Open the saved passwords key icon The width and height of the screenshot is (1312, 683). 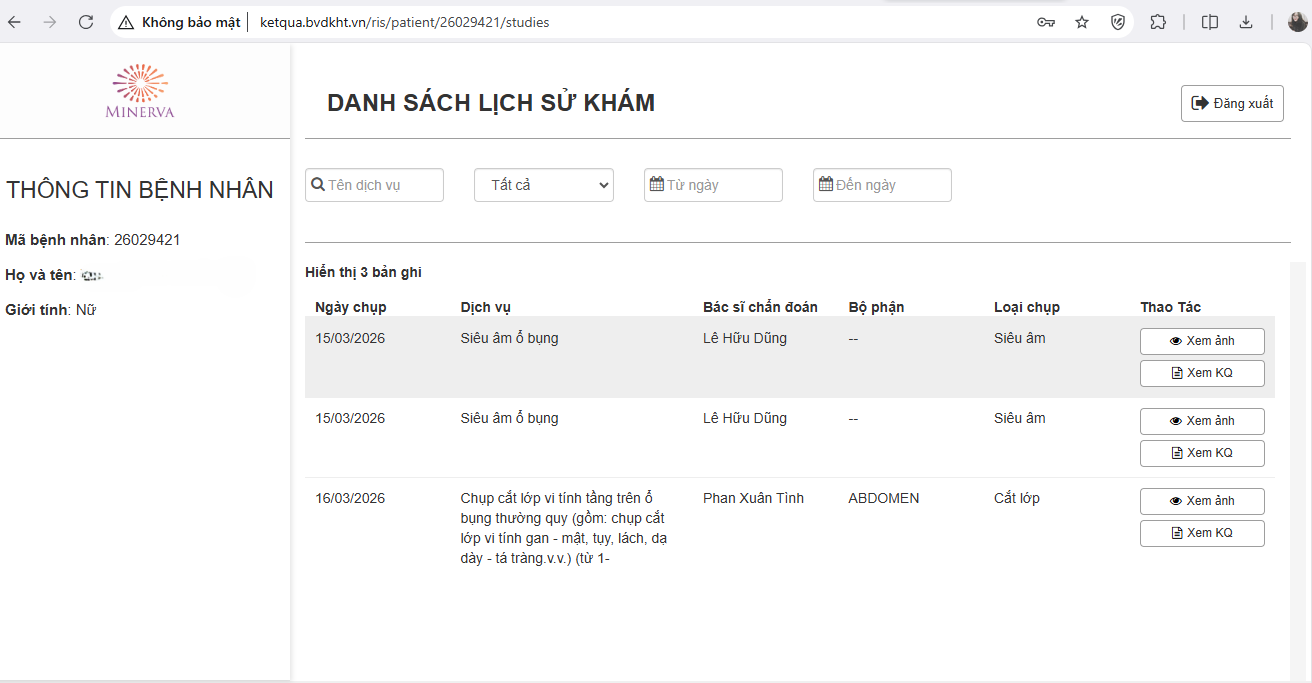pos(1046,22)
